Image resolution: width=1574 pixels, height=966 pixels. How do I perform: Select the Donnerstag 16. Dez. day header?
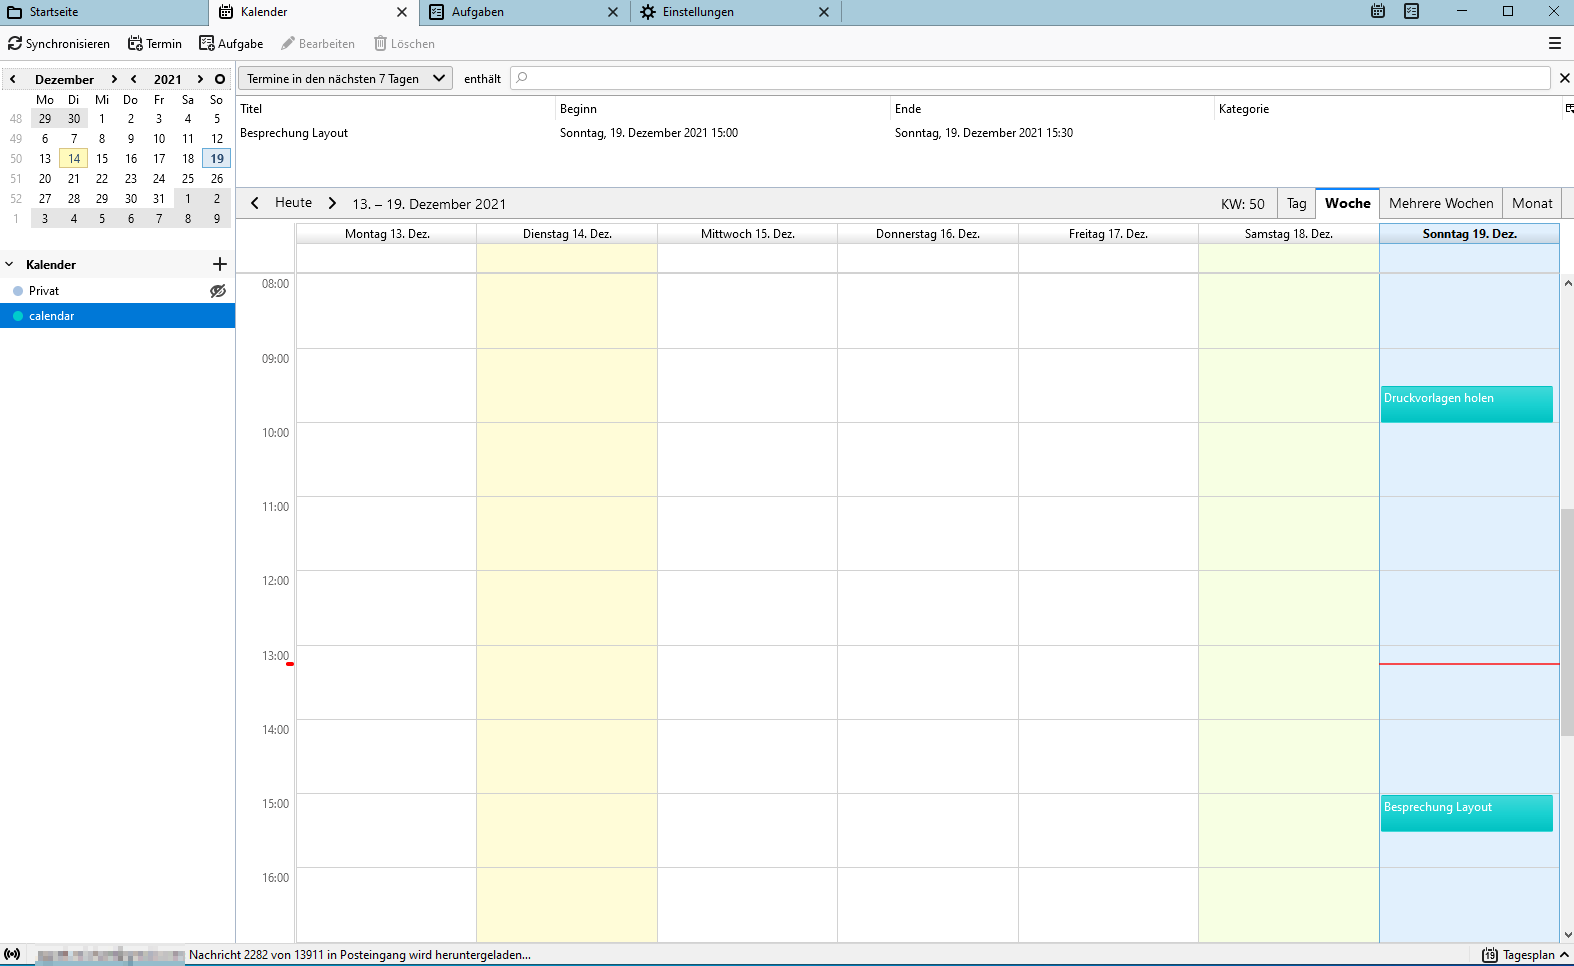(928, 234)
